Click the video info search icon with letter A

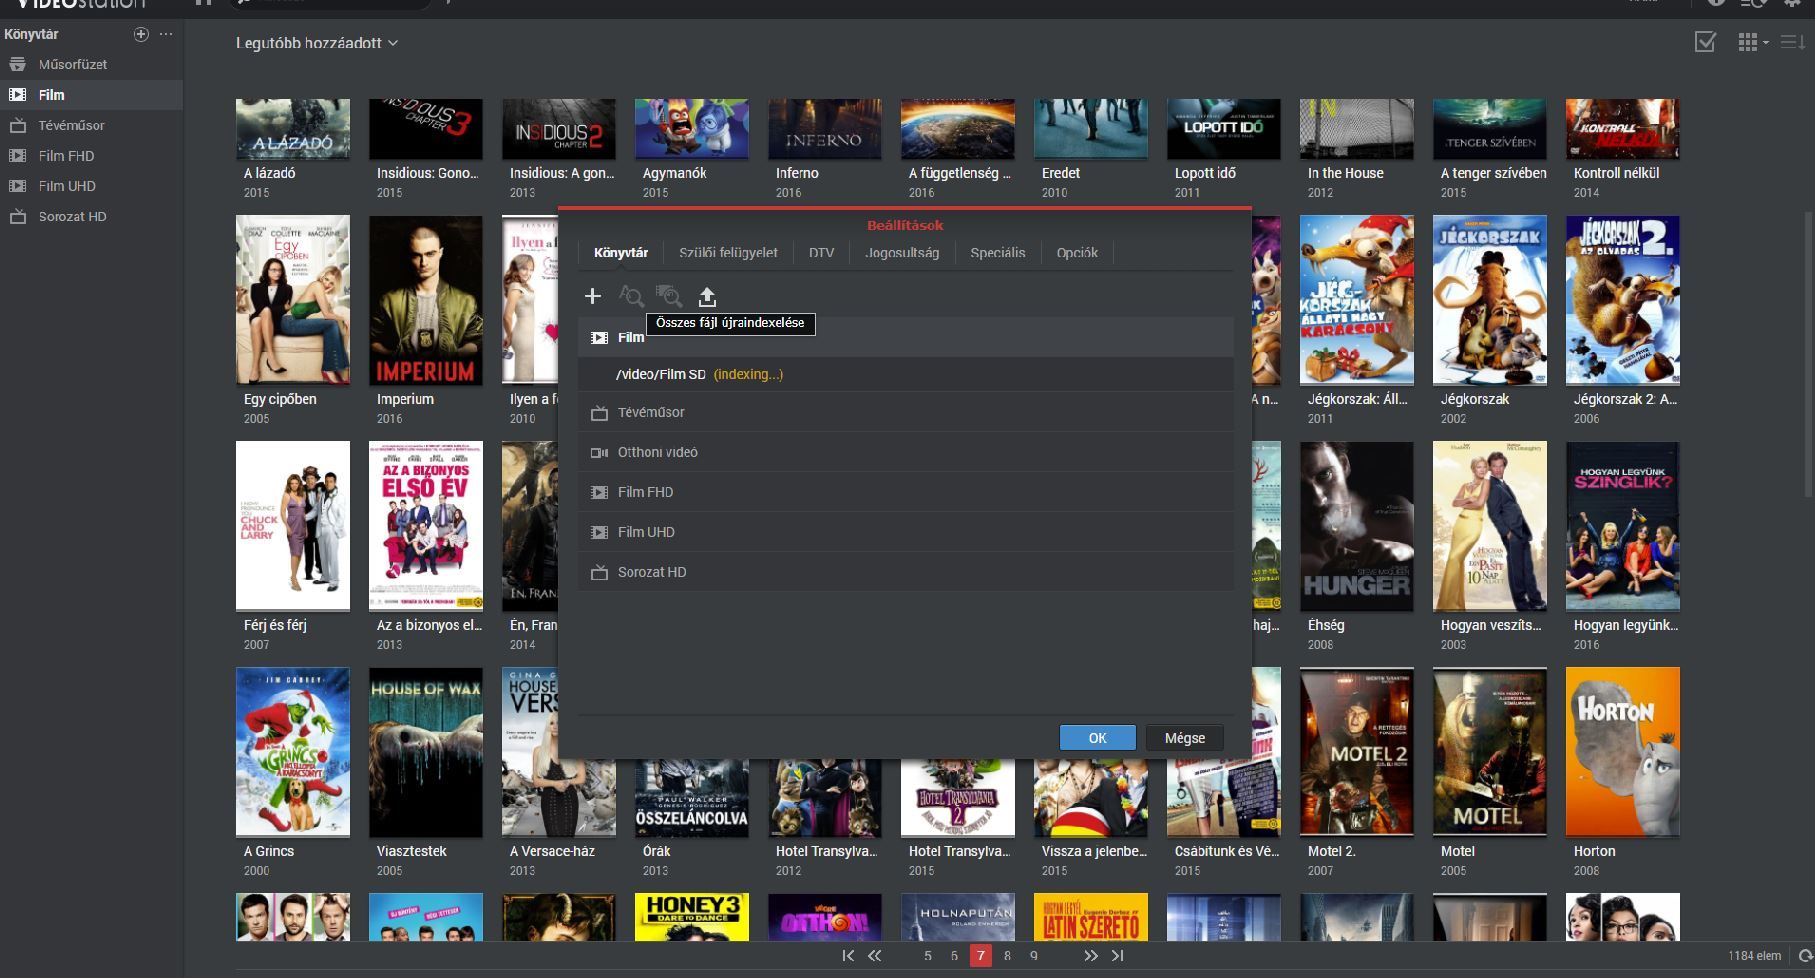tap(631, 296)
